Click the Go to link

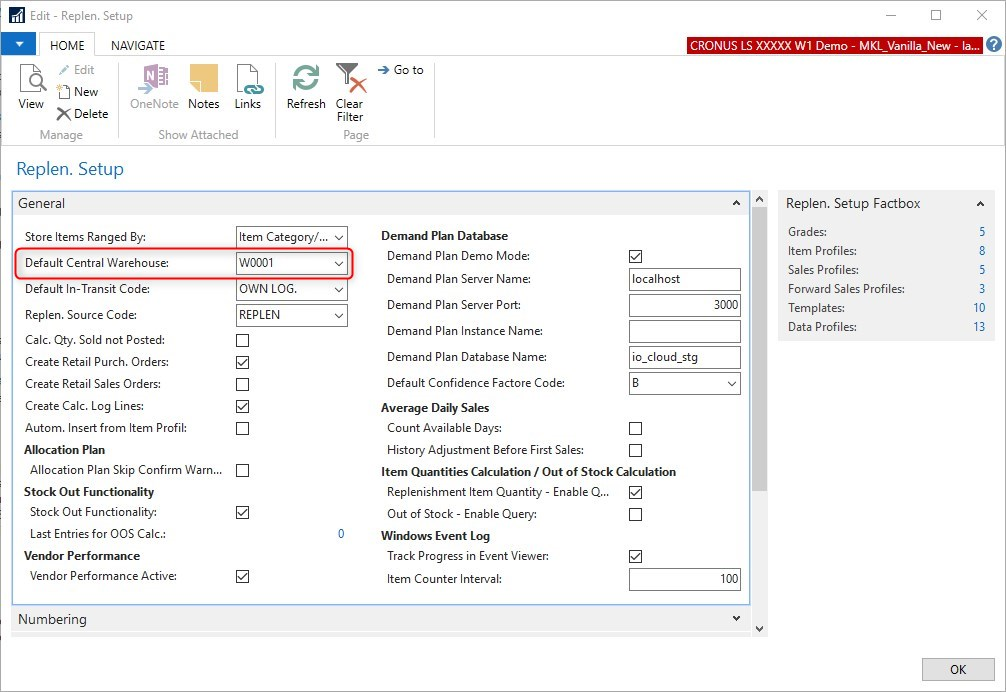[x=400, y=70]
